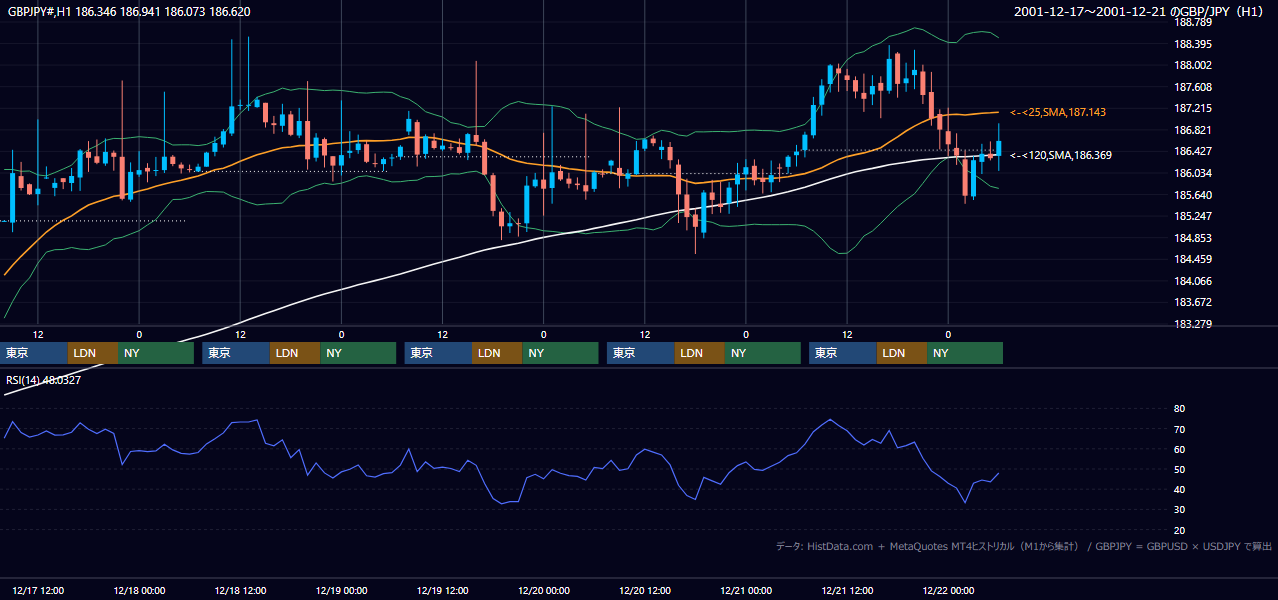Click the 12/21 12:00 time label
Screen dimensions: 1278x600
coord(847,591)
